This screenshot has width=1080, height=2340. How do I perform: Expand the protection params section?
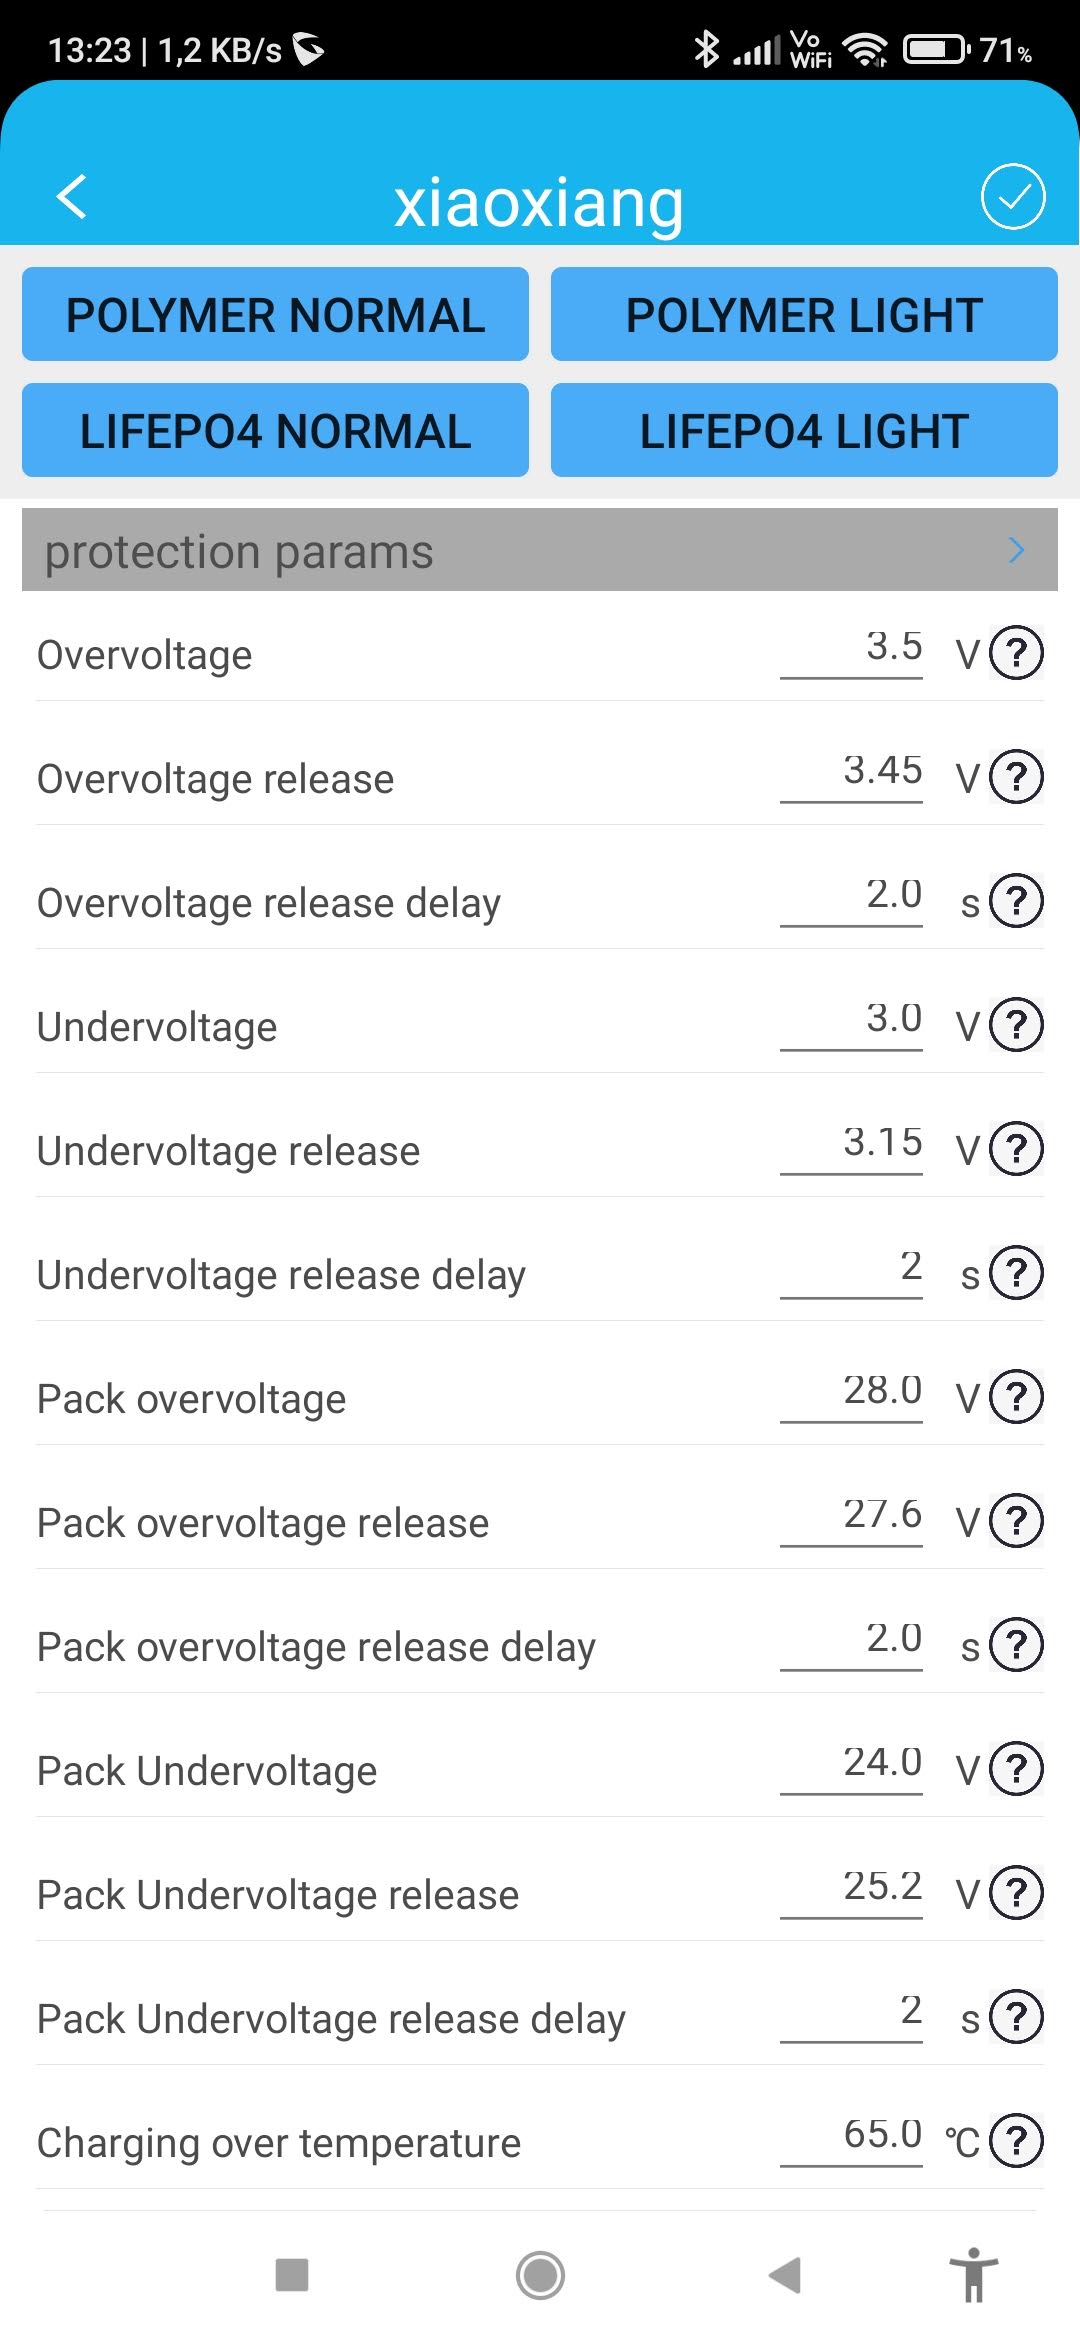(x=1016, y=550)
